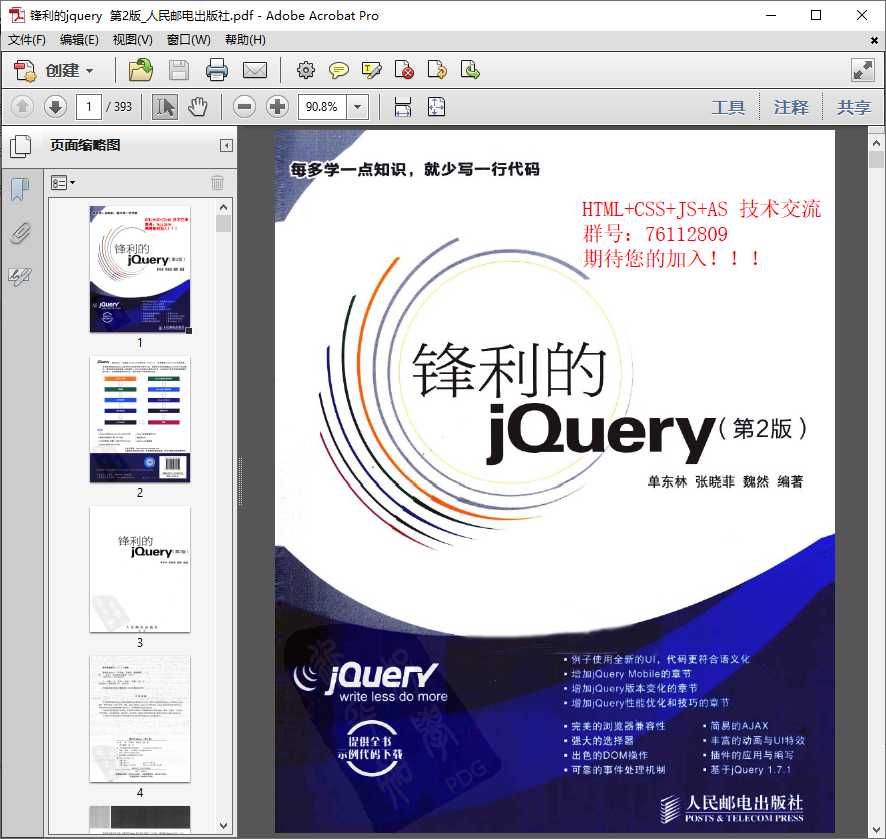The image size is (886, 839).
Task: Collapse the page thumbnails navigation pane
Action: click(x=226, y=146)
